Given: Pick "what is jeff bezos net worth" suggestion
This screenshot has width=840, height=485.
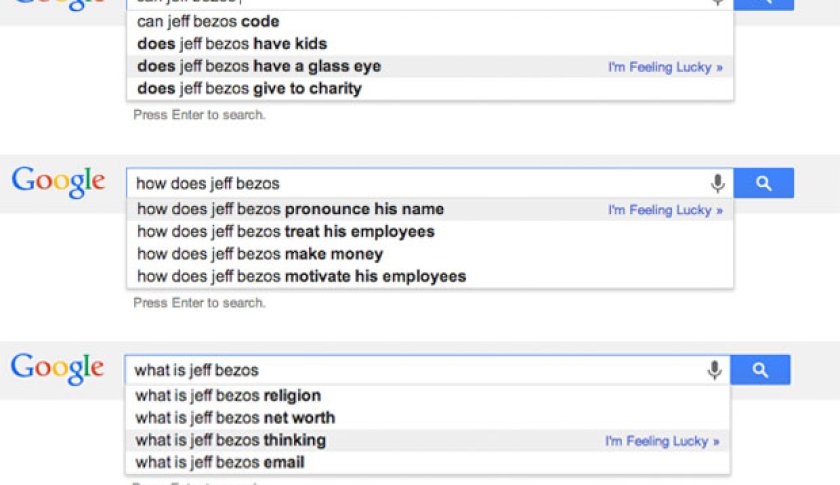Looking at the screenshot, I should 235,418.
